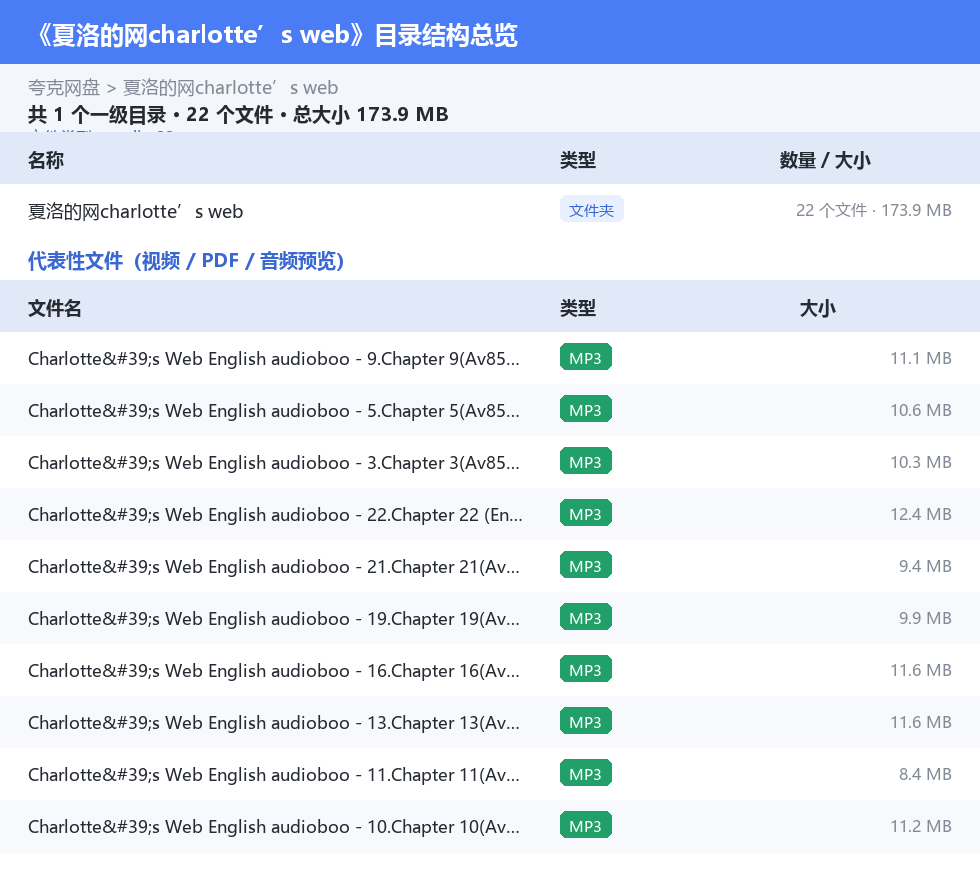Select file 19.Chapter 19 audiobook
This screenshot has height=884, width=980.
pos(274,618)
